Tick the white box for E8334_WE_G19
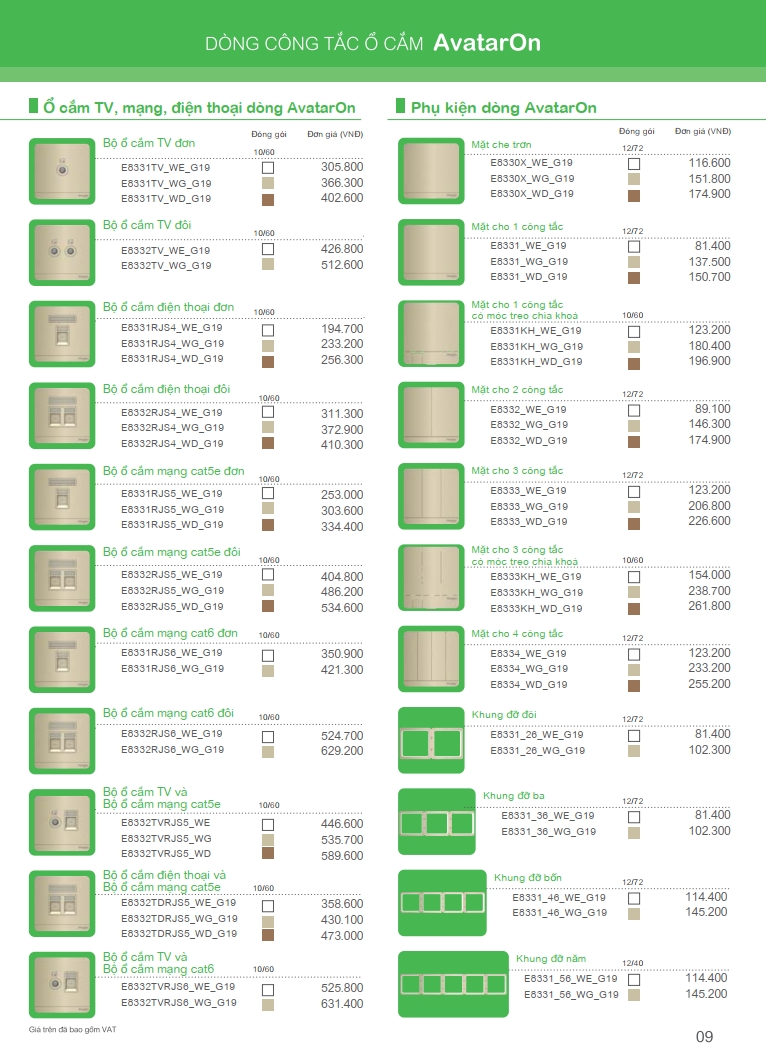 click(x=633, y=654)
